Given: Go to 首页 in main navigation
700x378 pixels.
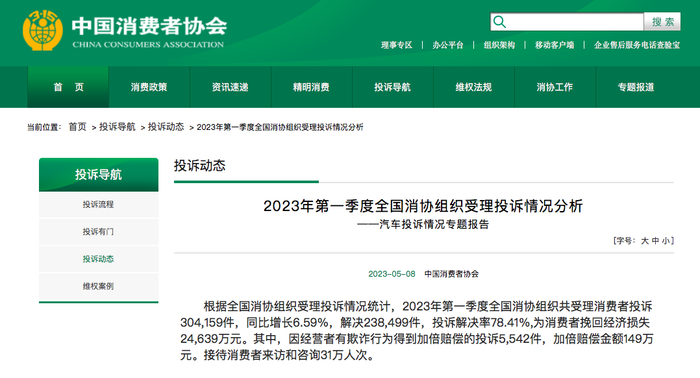Looking at the screenshot, I should tap(68, 87).
